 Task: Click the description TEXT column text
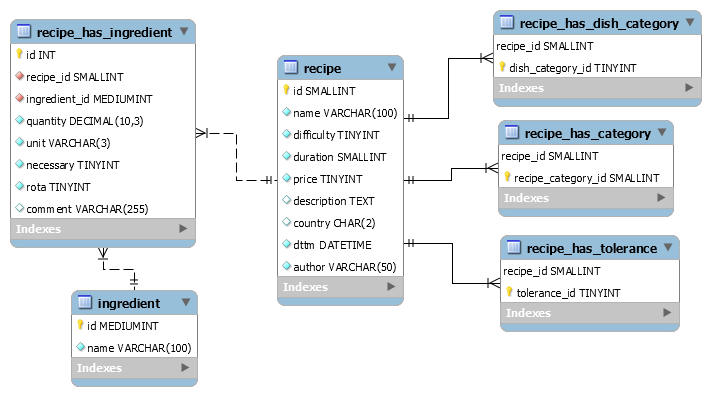coord(334,201)
